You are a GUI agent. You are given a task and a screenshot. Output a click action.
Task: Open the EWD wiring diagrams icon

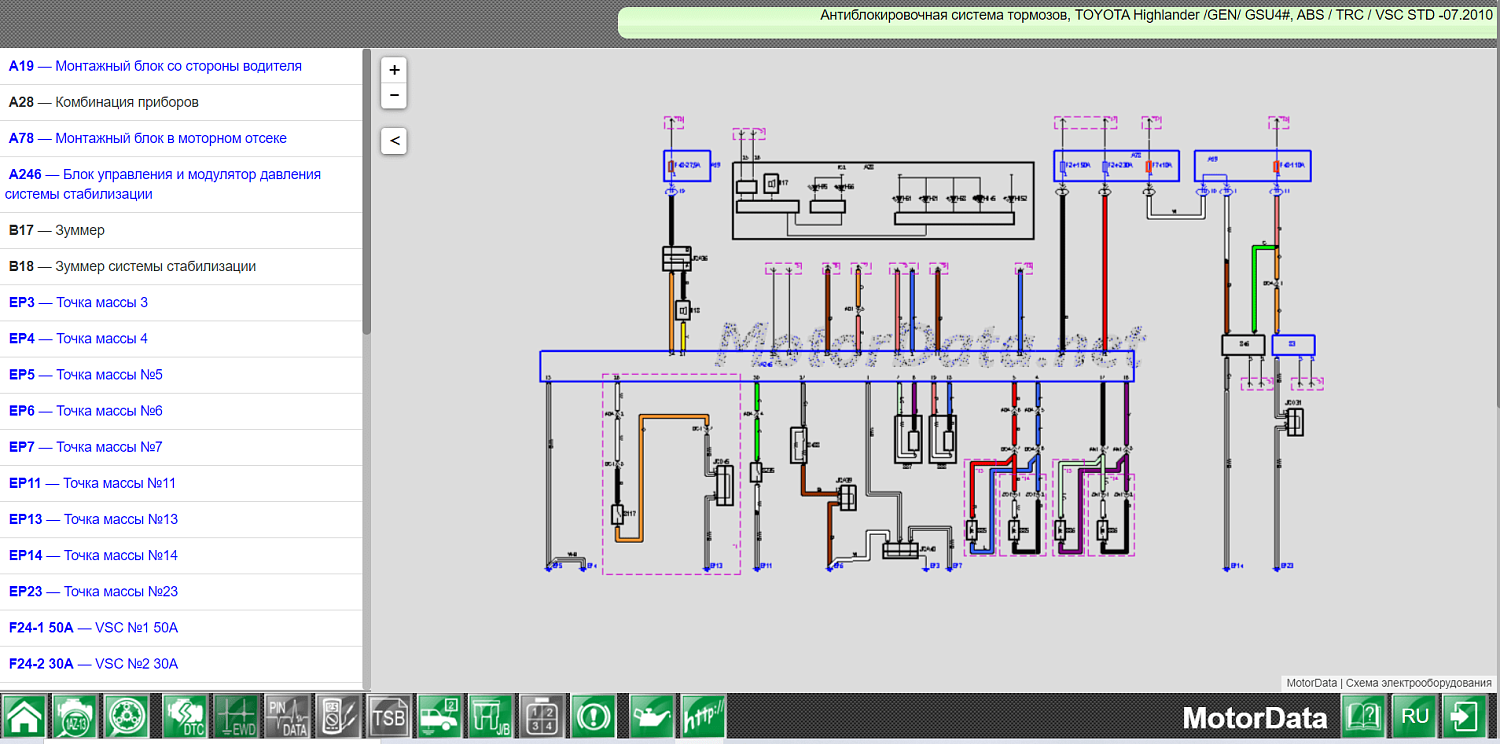pyautogui.click(x=236, y=717)
